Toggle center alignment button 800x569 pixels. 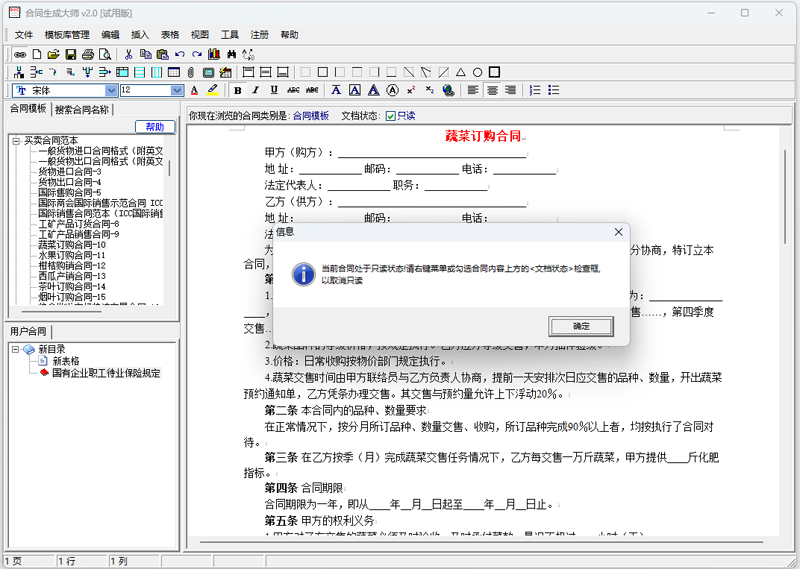click(492, 90)
